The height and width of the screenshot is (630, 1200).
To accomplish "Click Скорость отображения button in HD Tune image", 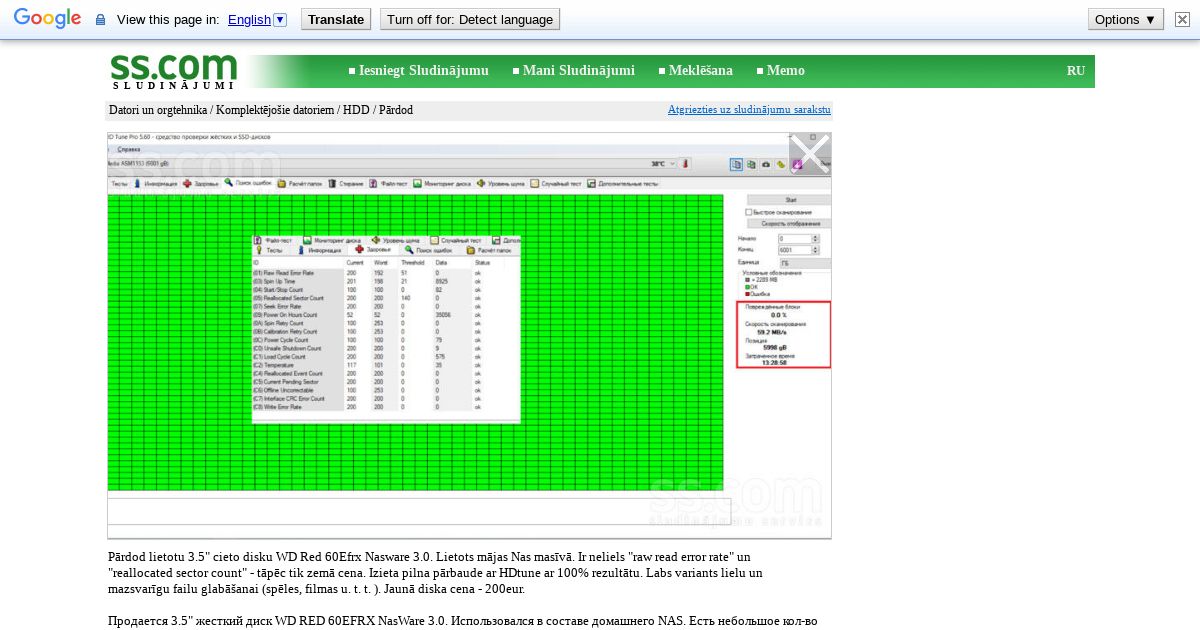I will [790, 224].
